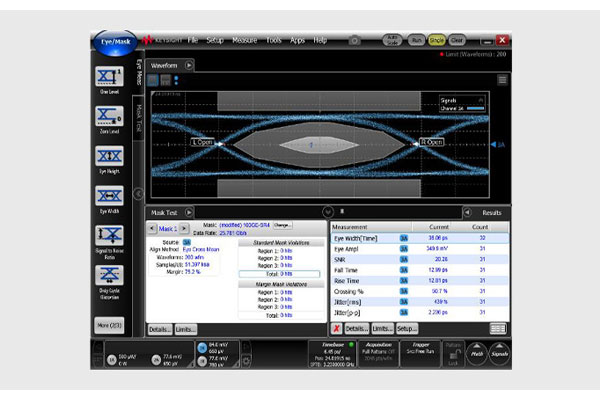Open the results table view icon
600x400 pixels.
[497, 328]
